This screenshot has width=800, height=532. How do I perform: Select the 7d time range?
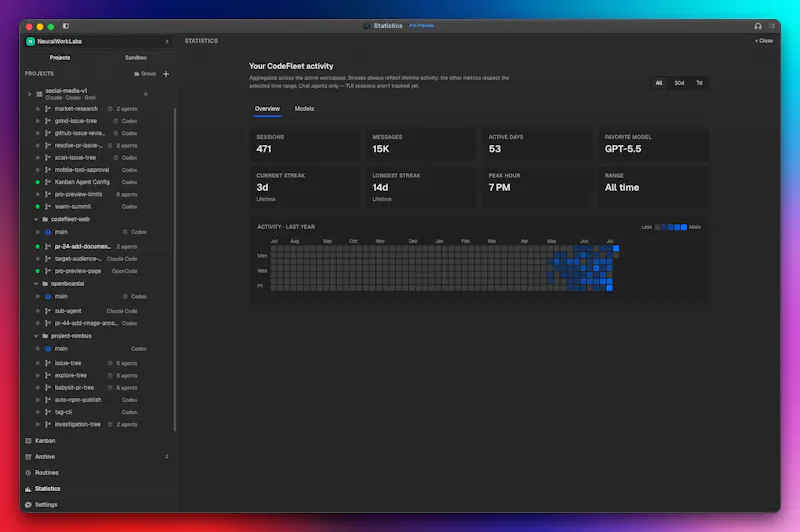[x=699, y=83]
